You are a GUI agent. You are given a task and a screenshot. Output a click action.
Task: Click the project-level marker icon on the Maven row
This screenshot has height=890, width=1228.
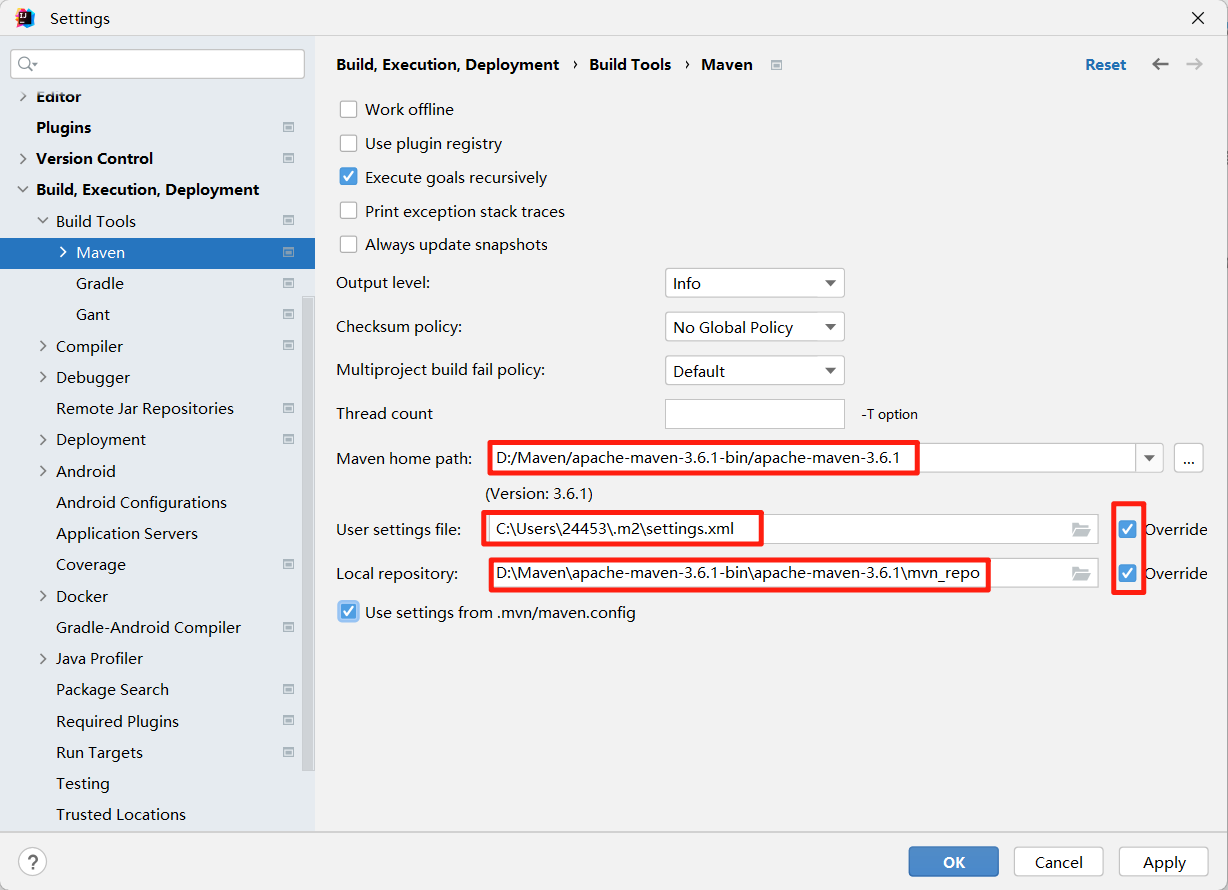[x=288, y=252]
